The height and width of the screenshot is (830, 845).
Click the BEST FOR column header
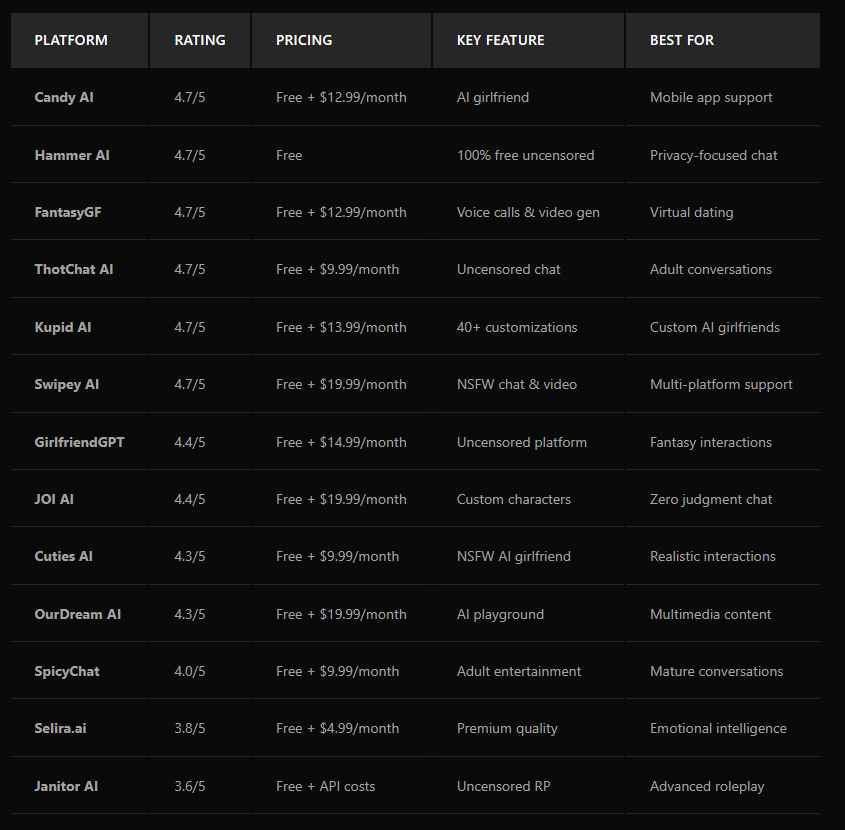pos(682,40)
